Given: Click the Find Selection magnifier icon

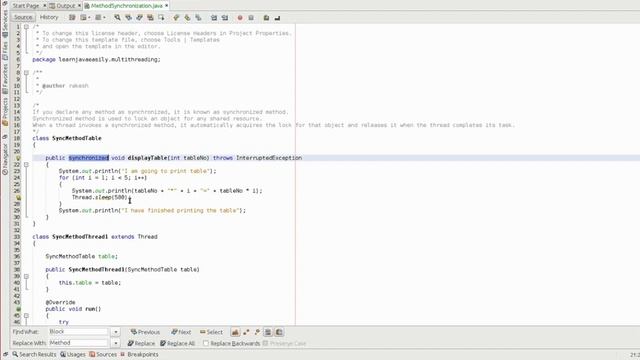Looking at the screenshot, I should (118, 18).
